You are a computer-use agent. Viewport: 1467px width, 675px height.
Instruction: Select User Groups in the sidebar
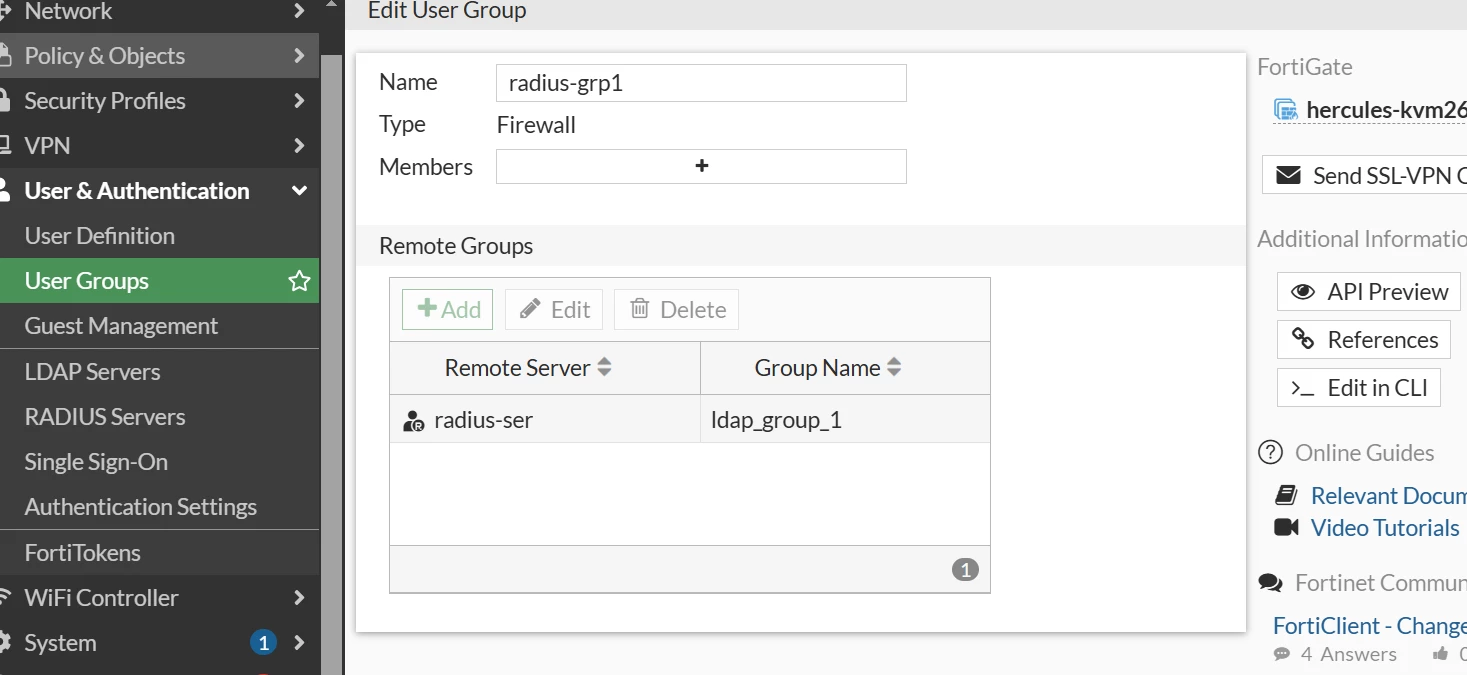160,281
